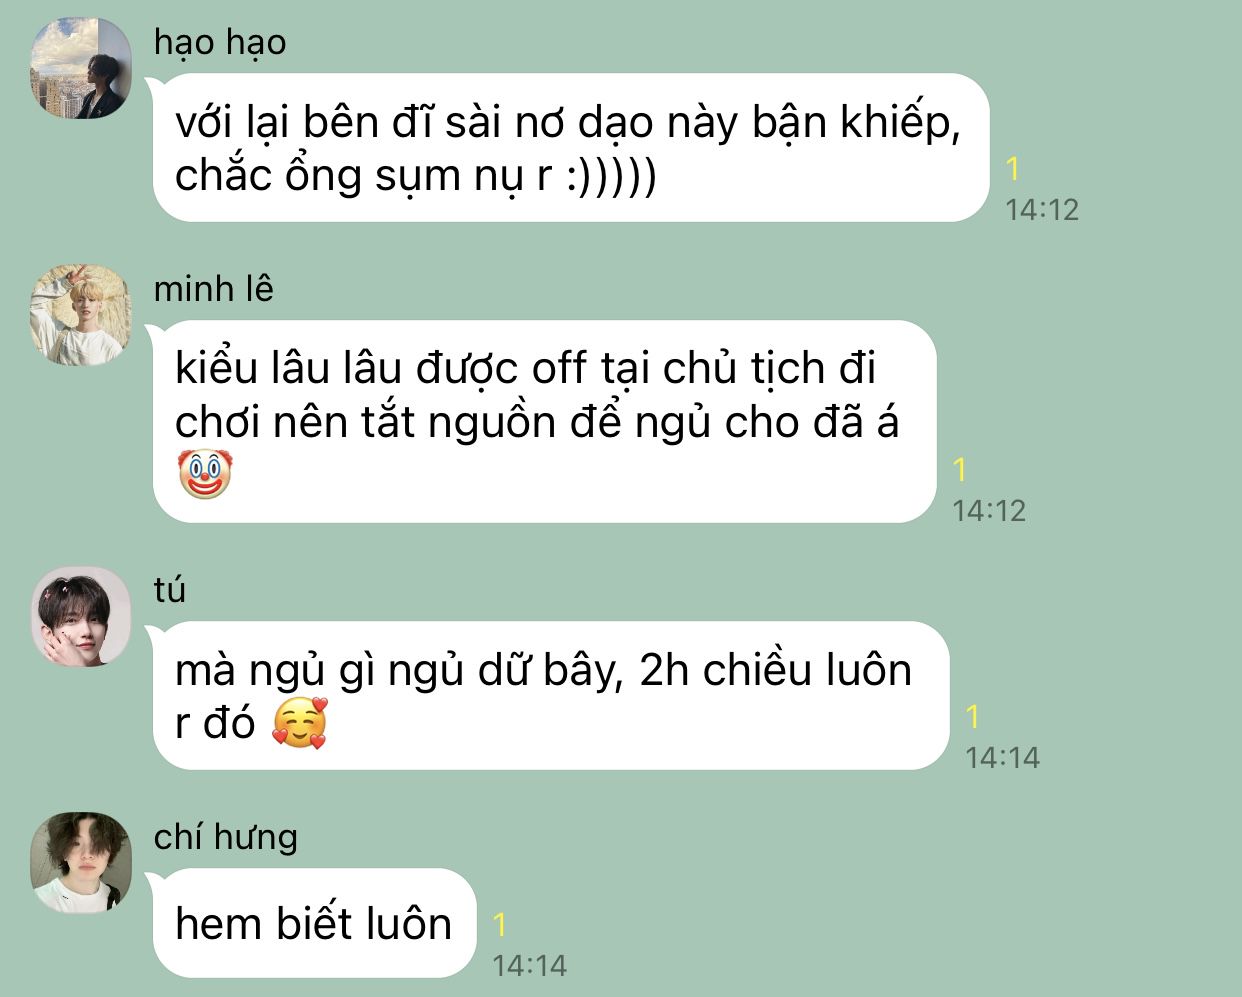Tap read count beside minh lê's message

[960, 470]
